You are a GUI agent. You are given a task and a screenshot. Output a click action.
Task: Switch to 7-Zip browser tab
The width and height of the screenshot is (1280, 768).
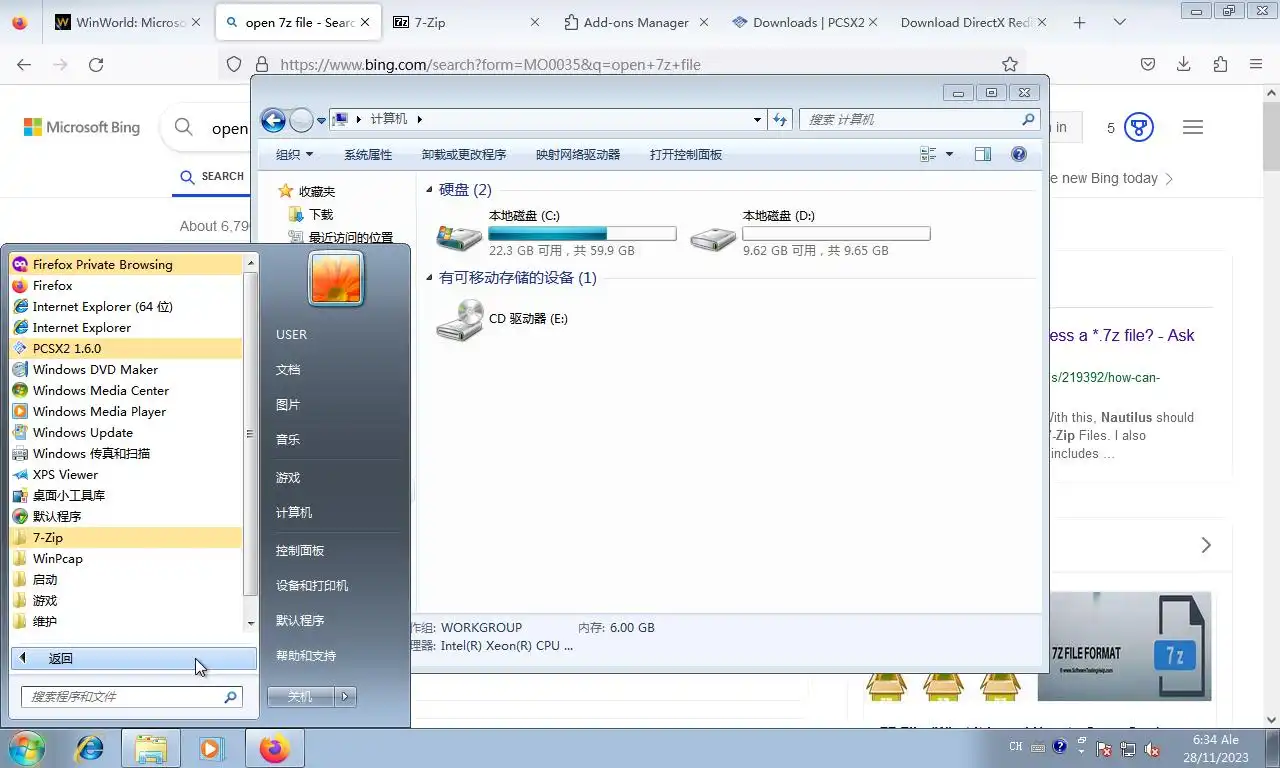pyautogui.click(x=468, y=22)
